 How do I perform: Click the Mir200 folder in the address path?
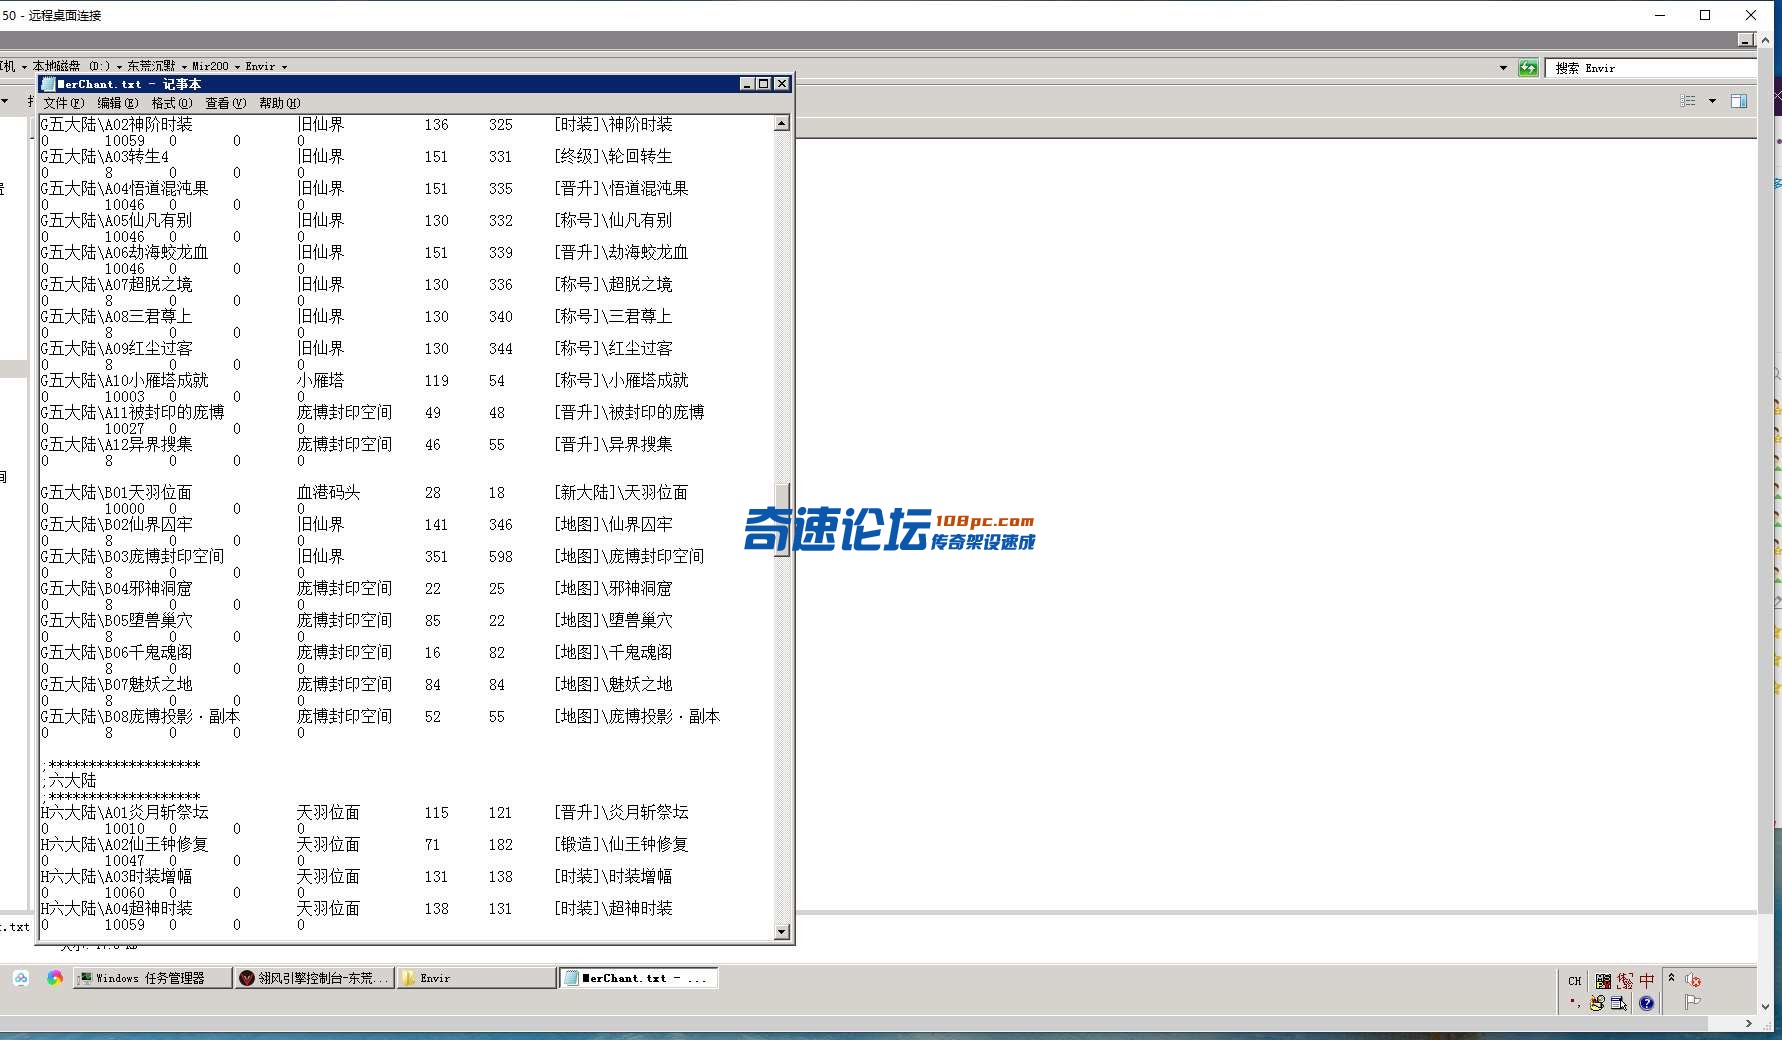click(210, 67)
